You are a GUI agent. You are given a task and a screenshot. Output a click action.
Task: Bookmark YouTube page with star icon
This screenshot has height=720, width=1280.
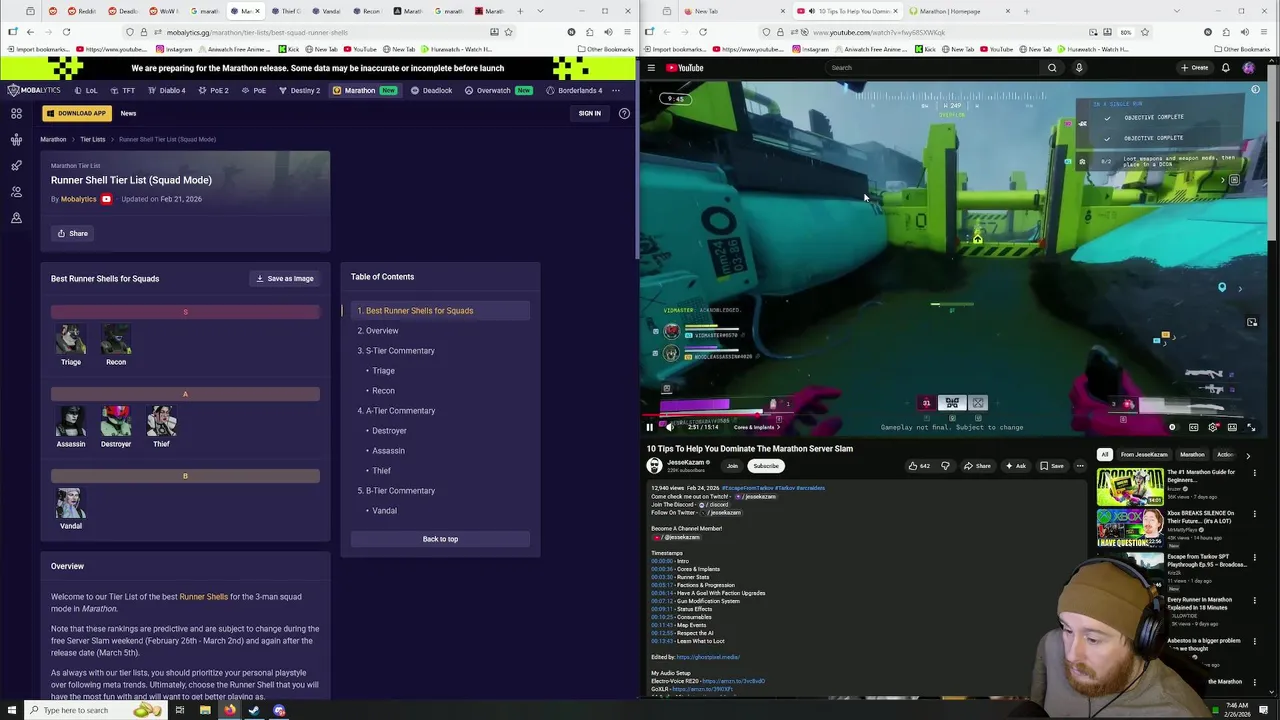[x=1145, y=32]
